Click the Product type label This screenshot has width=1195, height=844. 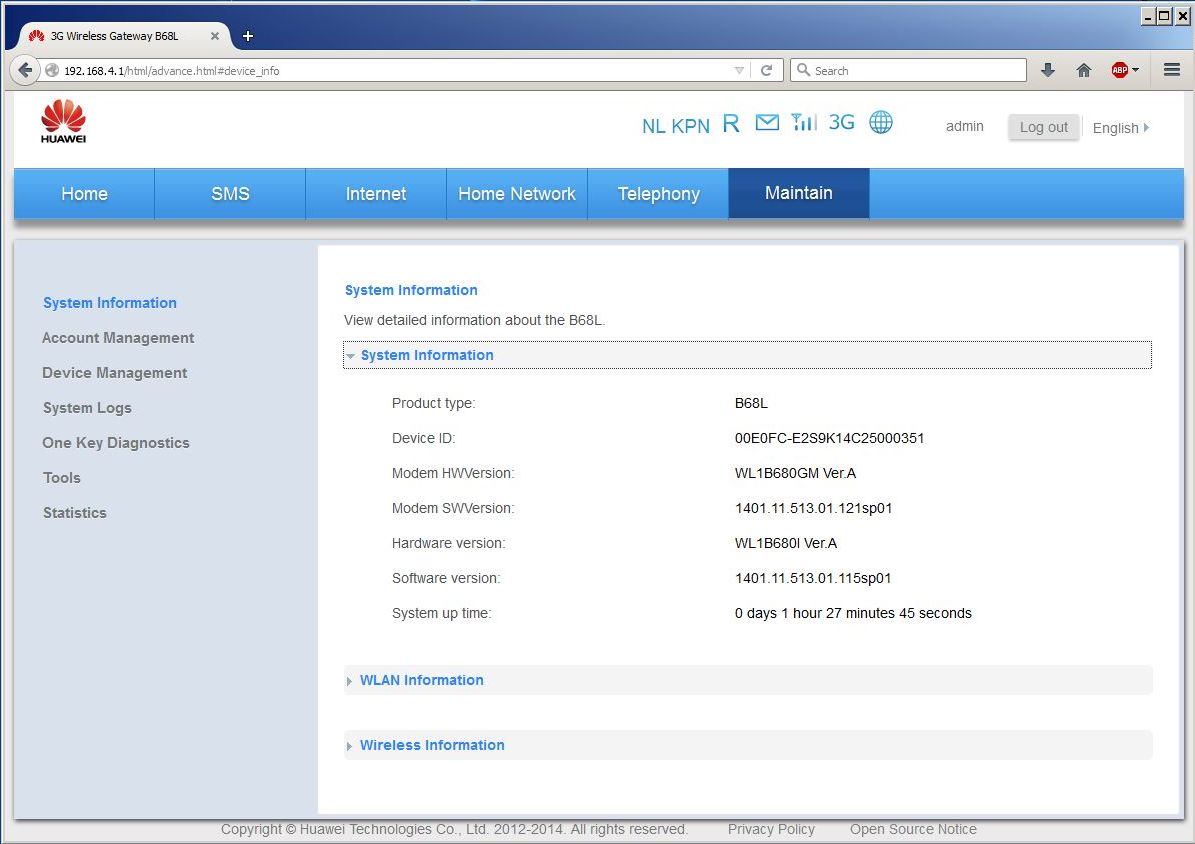point(433,403)
